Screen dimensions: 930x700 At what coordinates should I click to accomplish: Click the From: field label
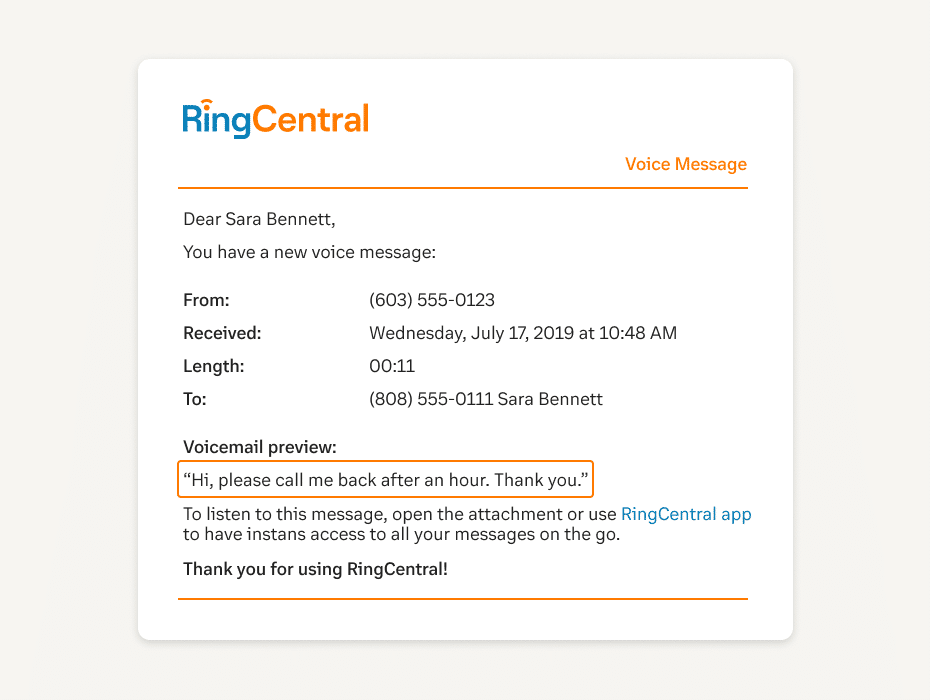tap(207, 300)
